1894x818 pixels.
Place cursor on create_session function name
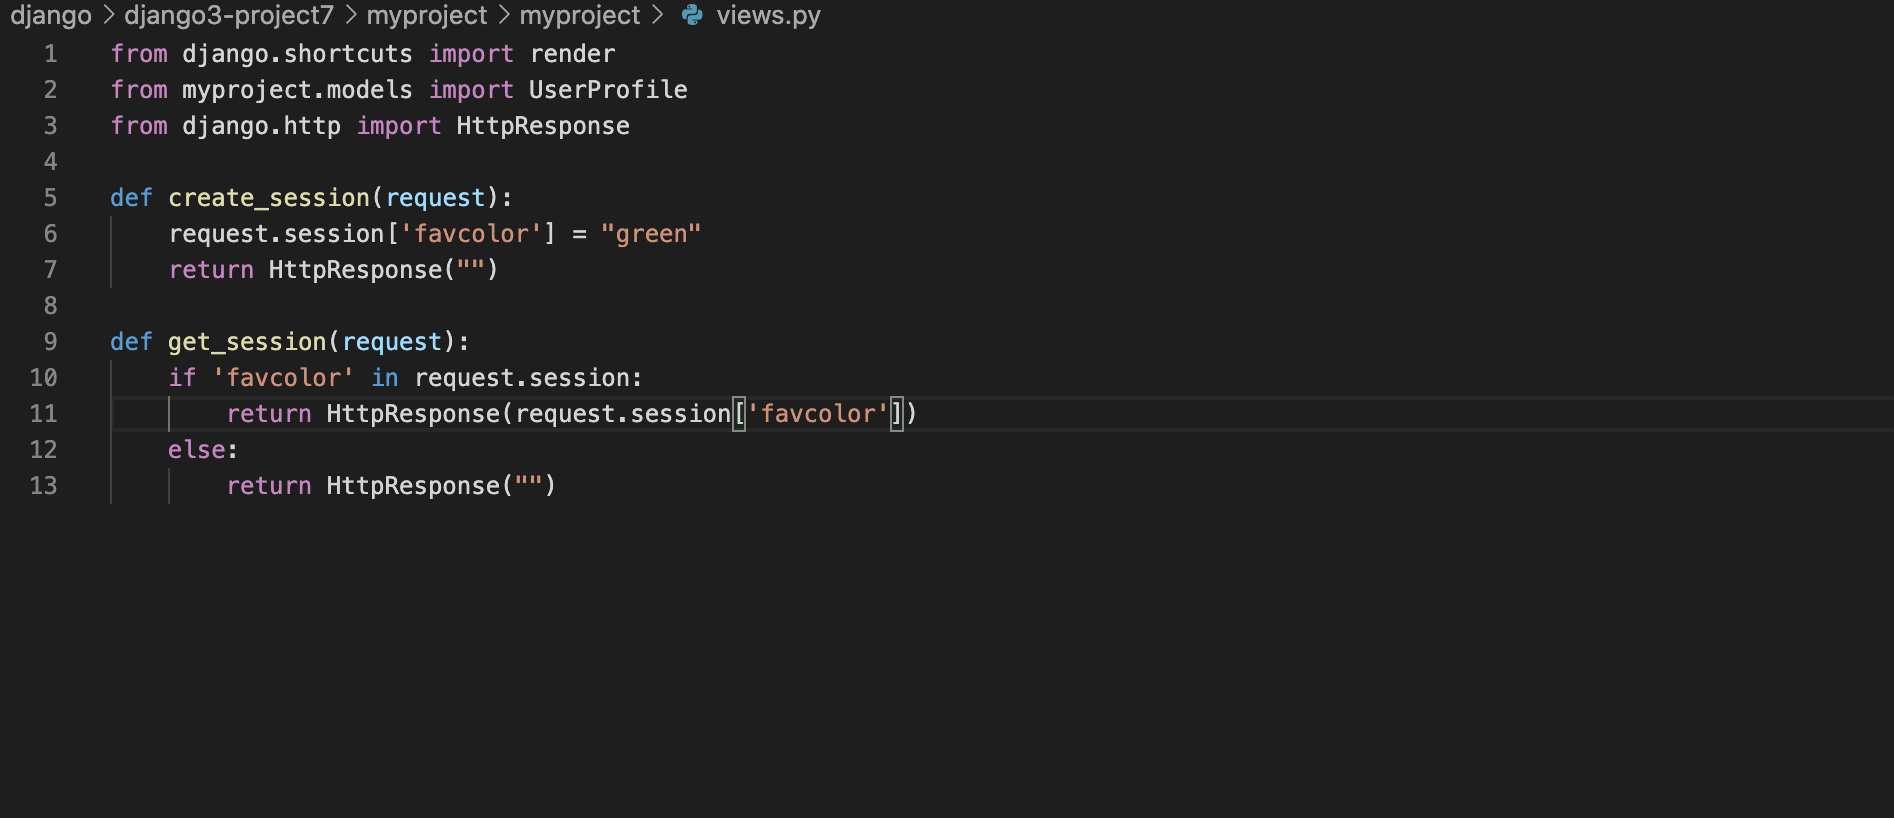pos(269,198)
